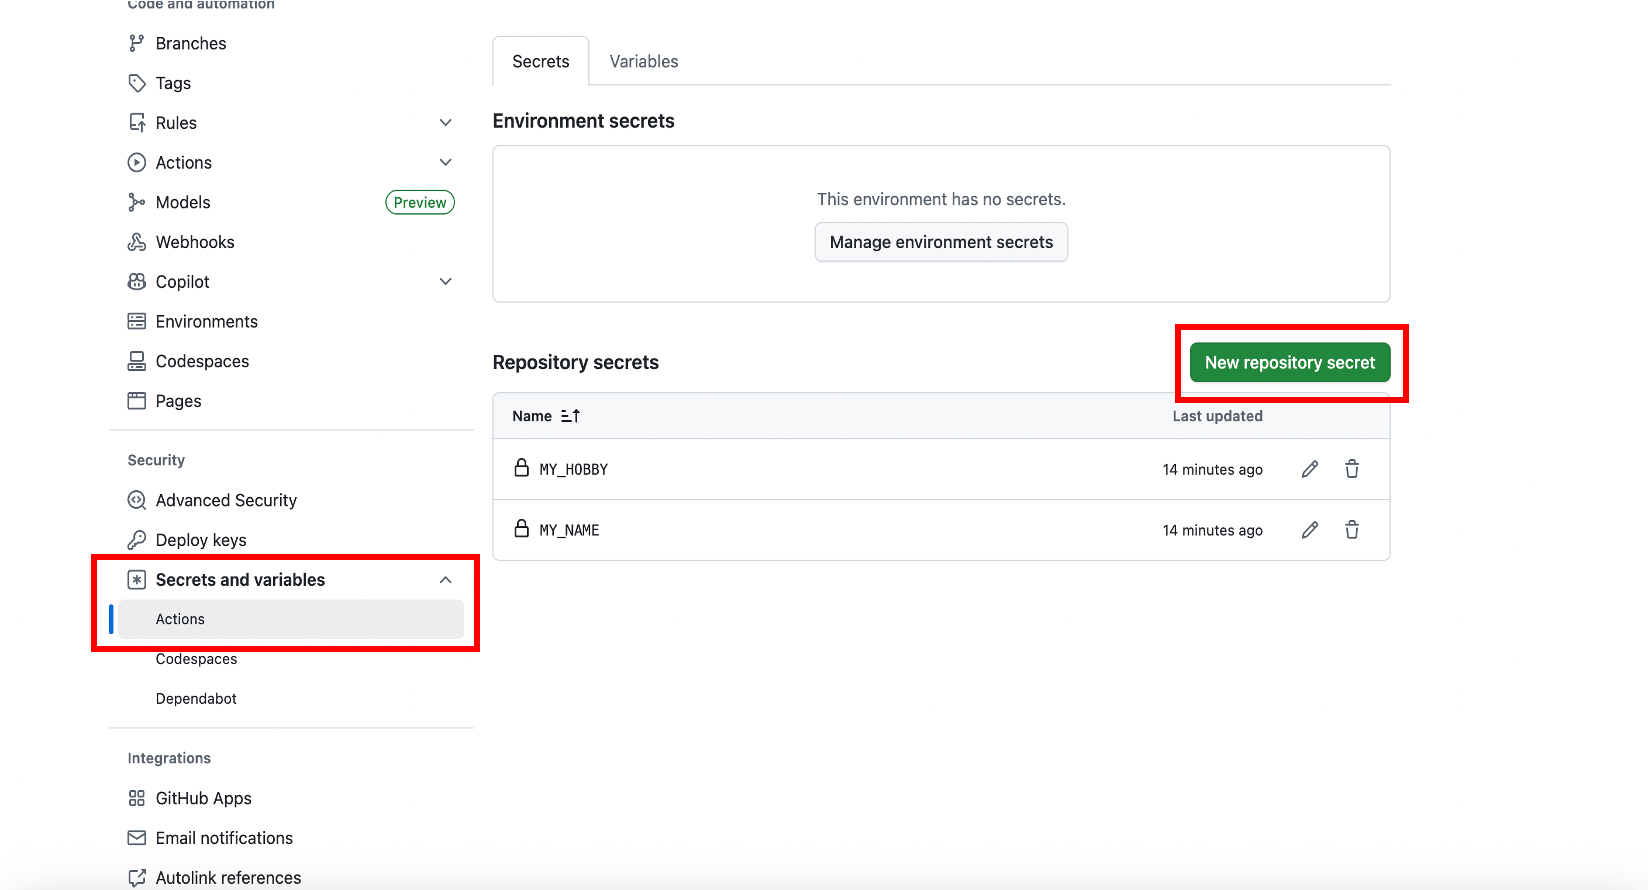1648x890 pixels.
Task: Click the Branches icon in sidebar
Action: [x=137, y=43]
